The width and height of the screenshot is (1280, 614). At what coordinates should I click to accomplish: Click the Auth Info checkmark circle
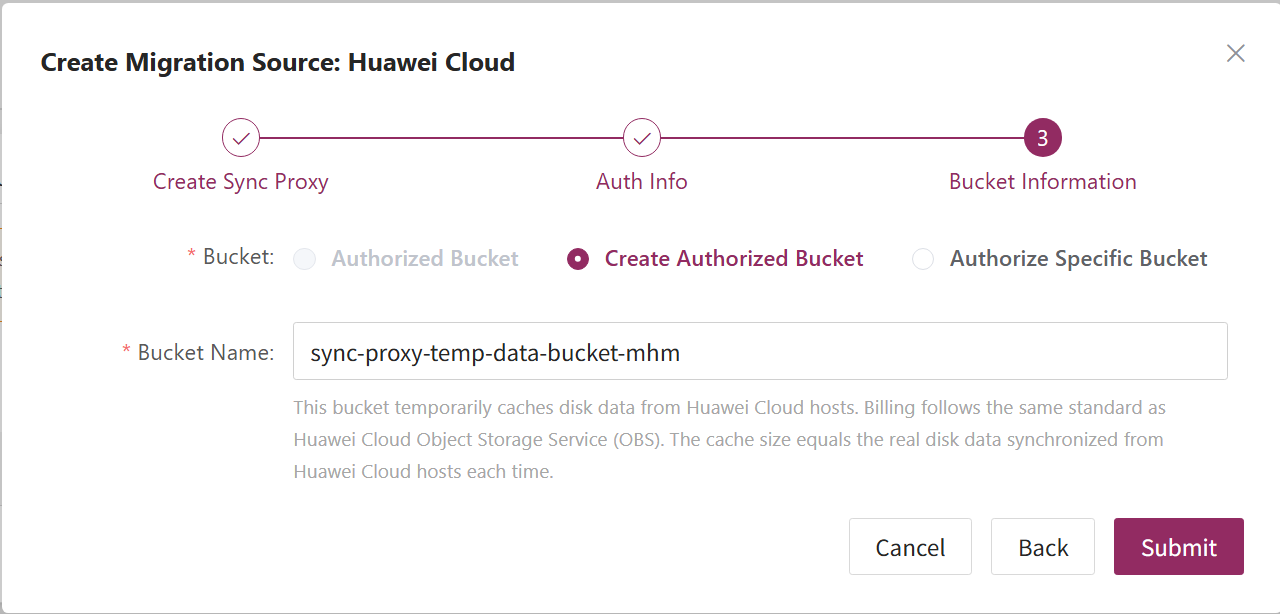click(x=642, y=138)
